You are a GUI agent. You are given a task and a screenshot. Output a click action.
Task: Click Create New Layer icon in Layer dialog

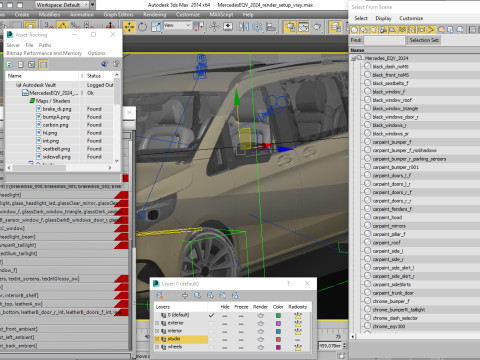[160, 295]
